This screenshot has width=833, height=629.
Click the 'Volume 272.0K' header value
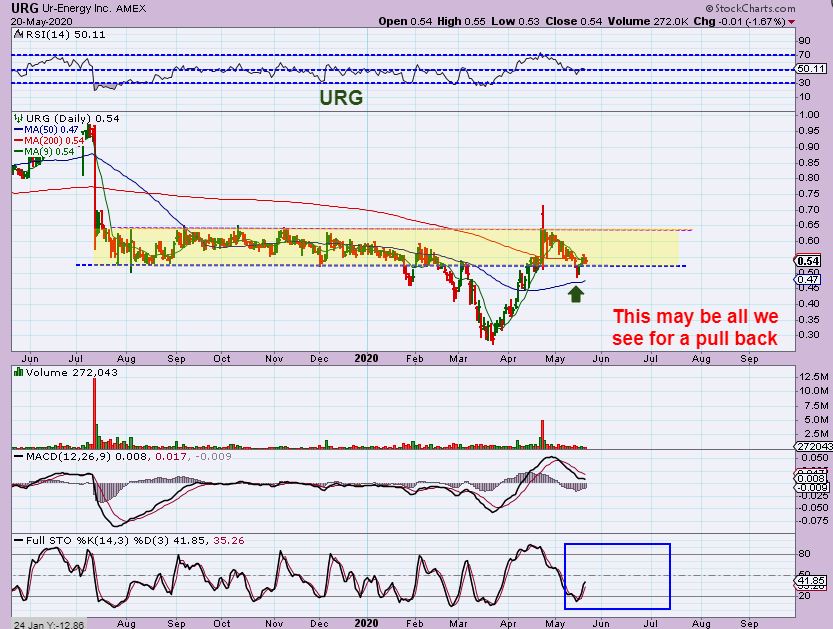point(648,22)
